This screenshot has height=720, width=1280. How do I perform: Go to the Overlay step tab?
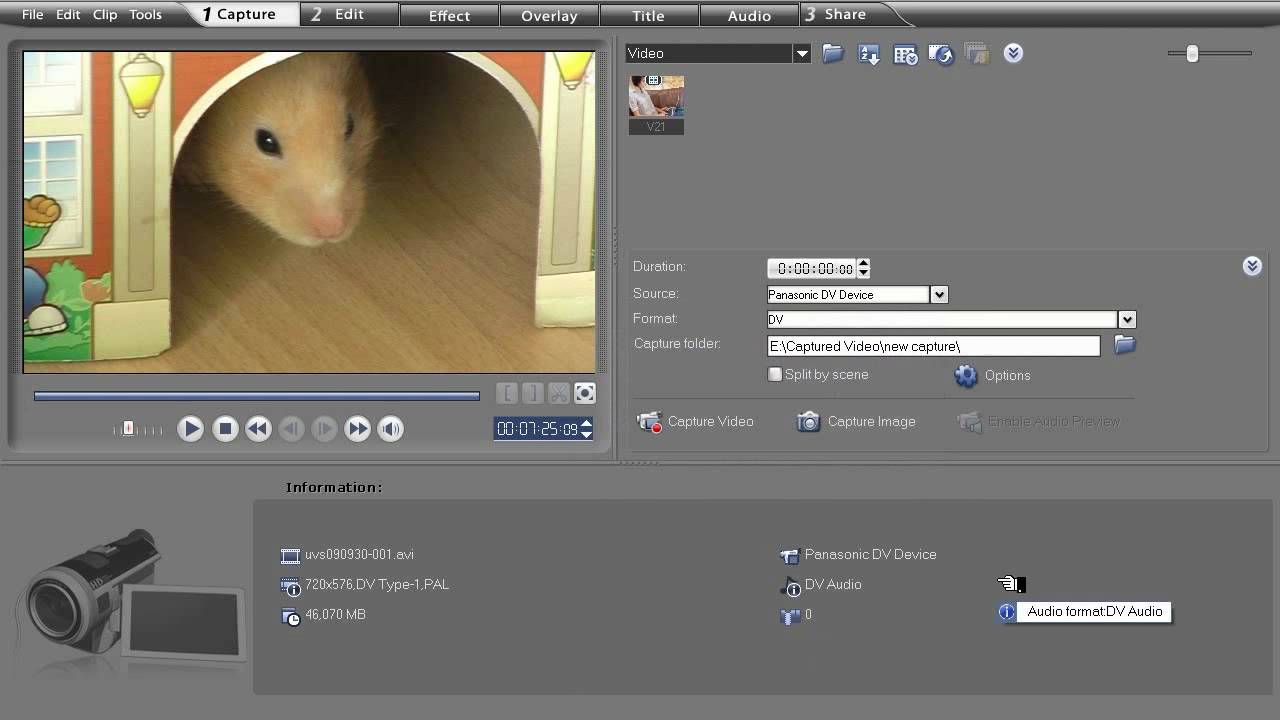point(549,15)
